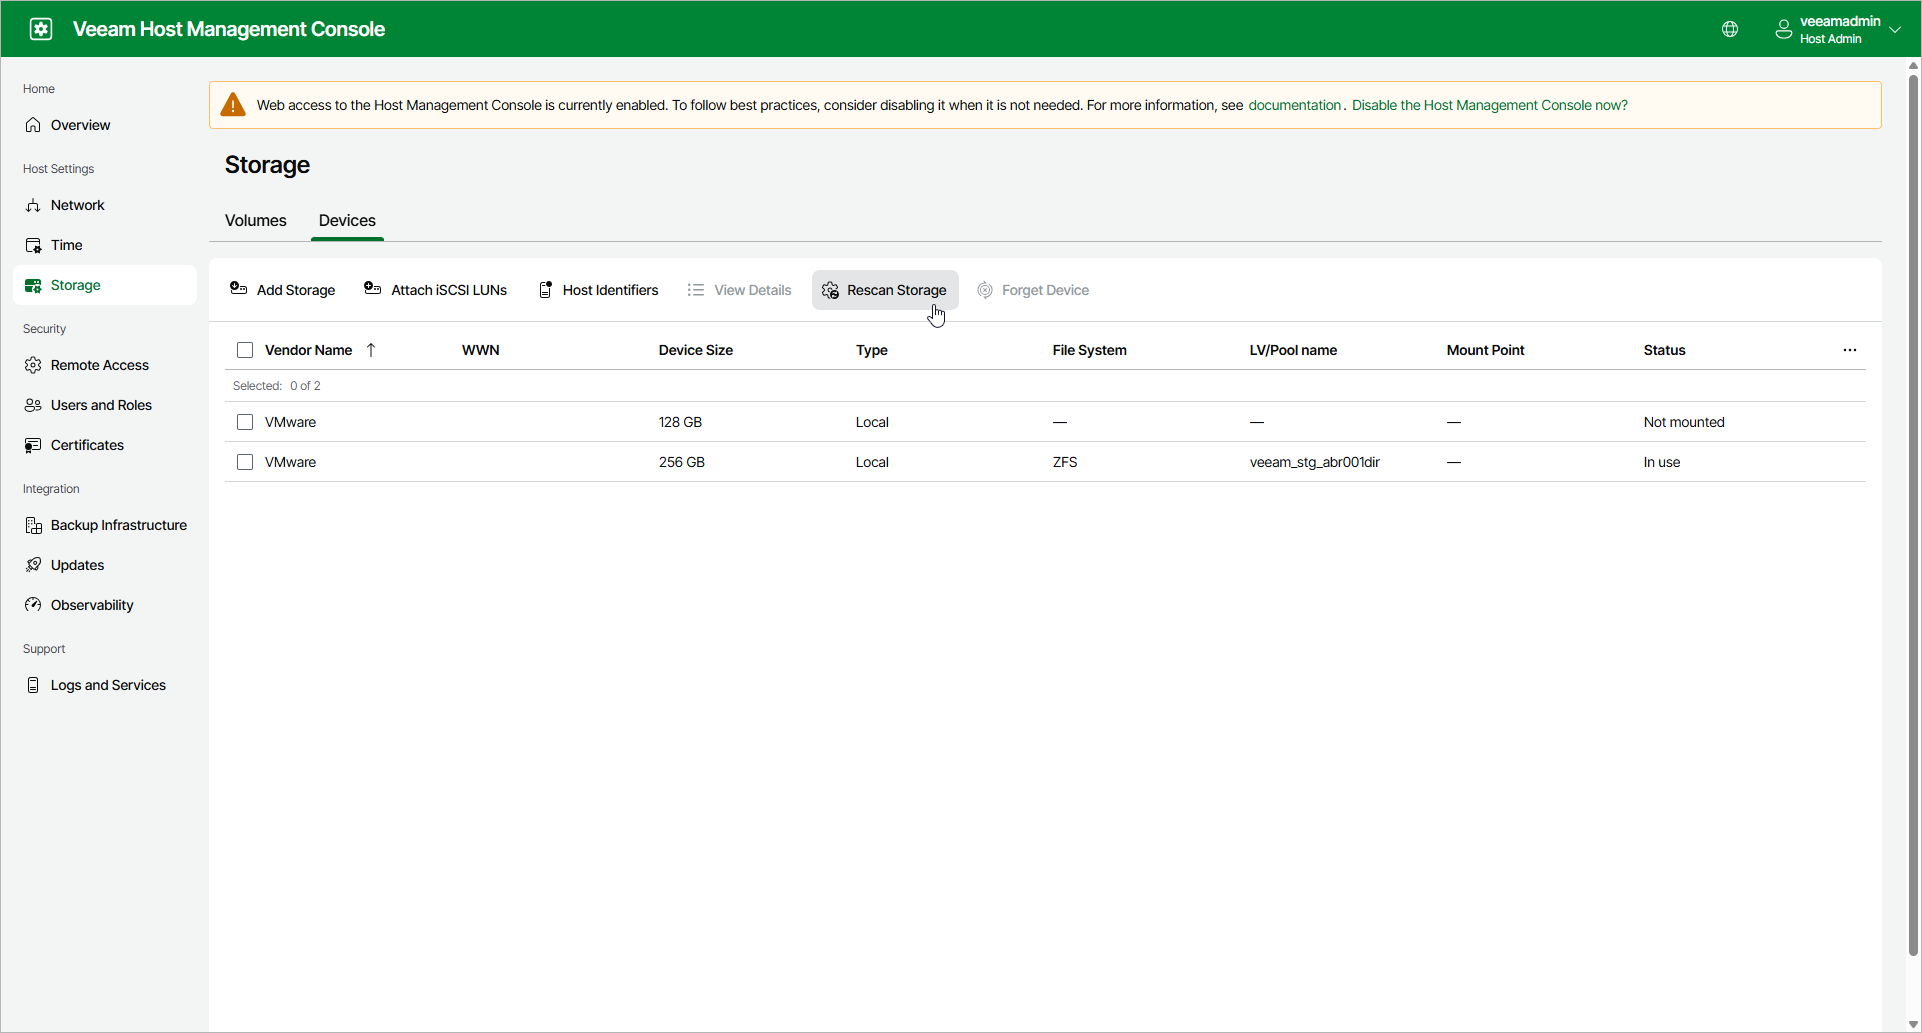The image size is (1922, 1033).
Task: Click the Remote Access gear icon
Action: [33, 365]
